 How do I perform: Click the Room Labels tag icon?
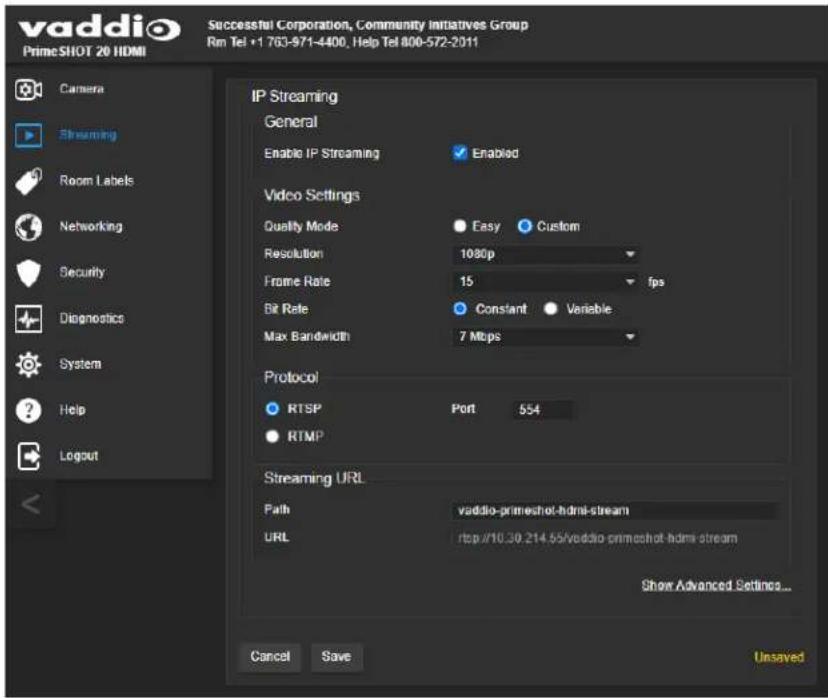point(29,181)
